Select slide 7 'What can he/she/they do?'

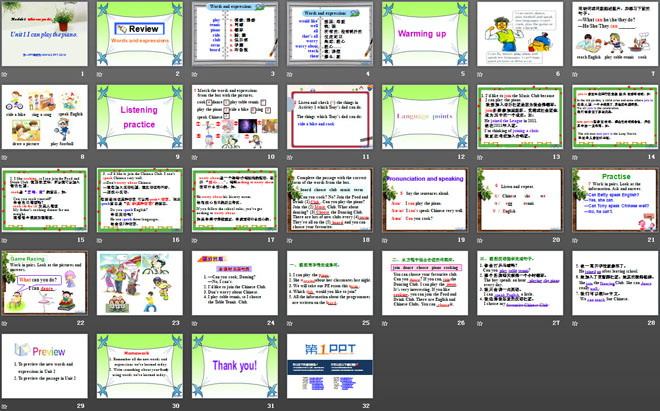[615, 34]
